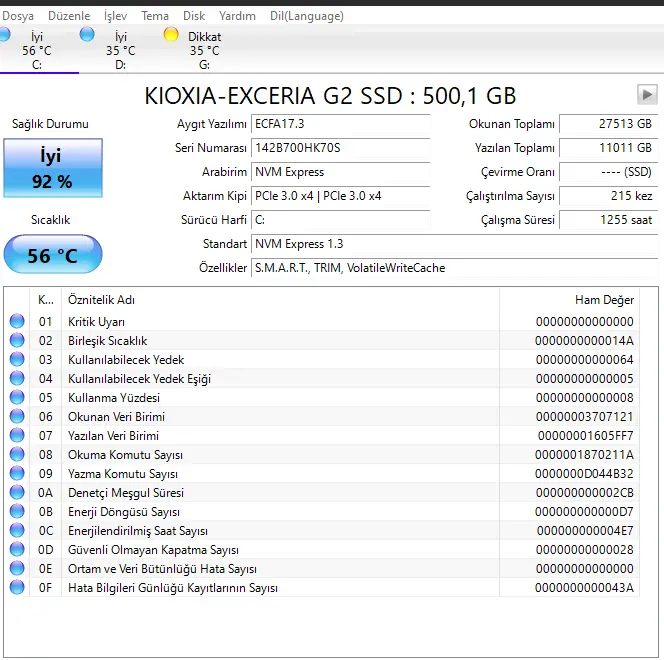Click status orb for Birleşik Sıcaklık row
Screen dimensions: 664x660
17,340
